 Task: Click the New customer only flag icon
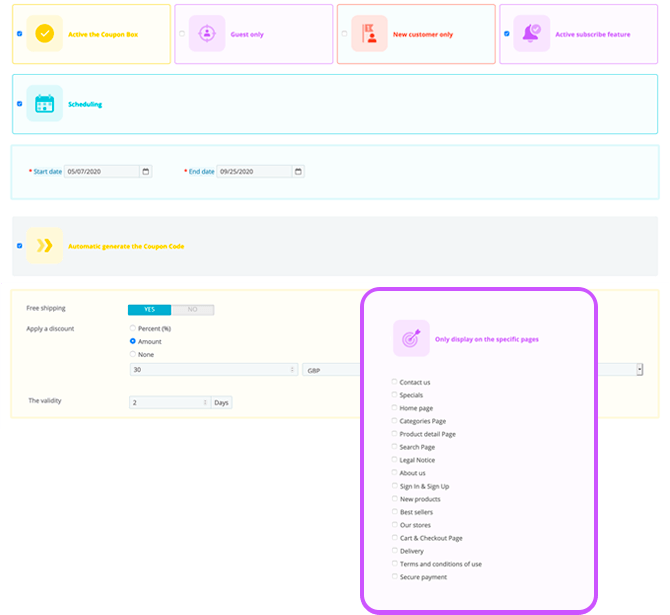pyautogui.click(x=369, y=33)
